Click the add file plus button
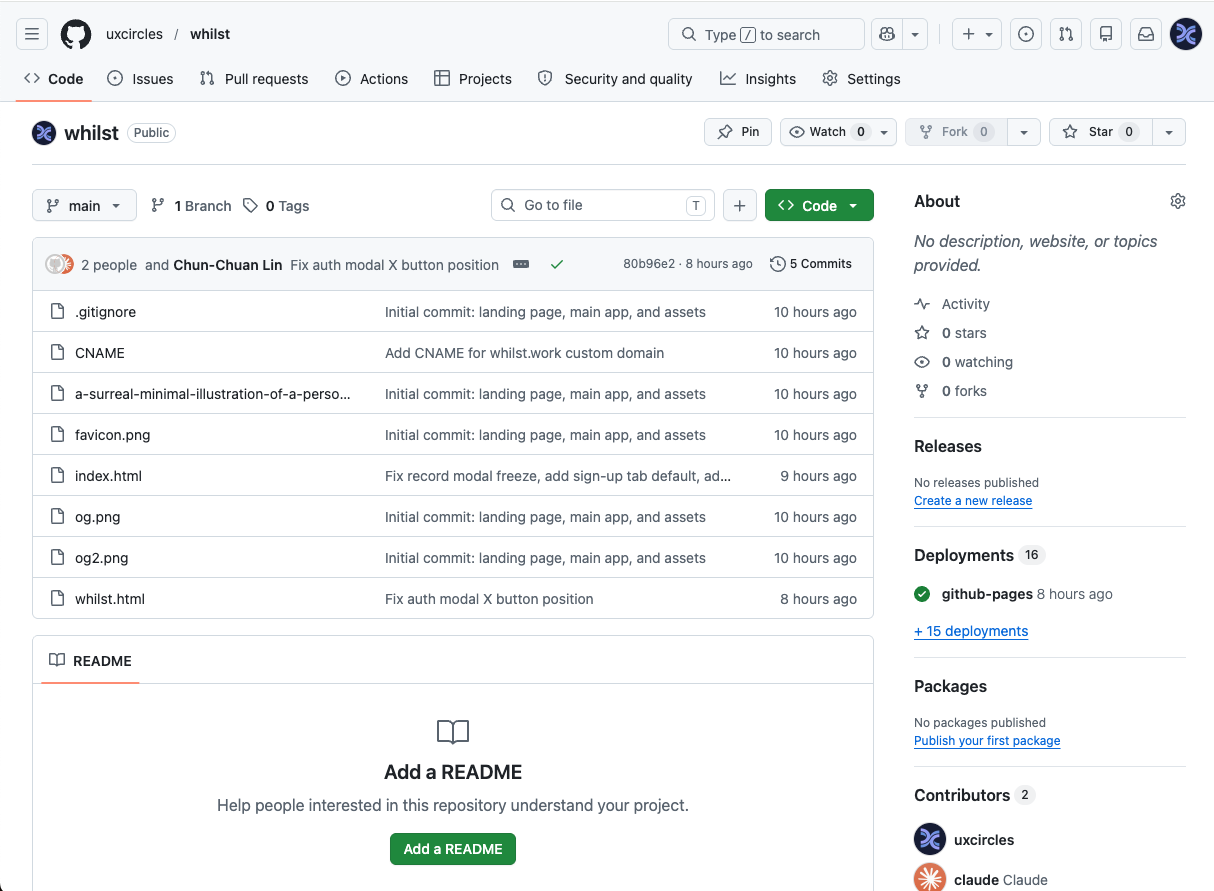Screen dimensions: 1214x891 coord(739,205)
